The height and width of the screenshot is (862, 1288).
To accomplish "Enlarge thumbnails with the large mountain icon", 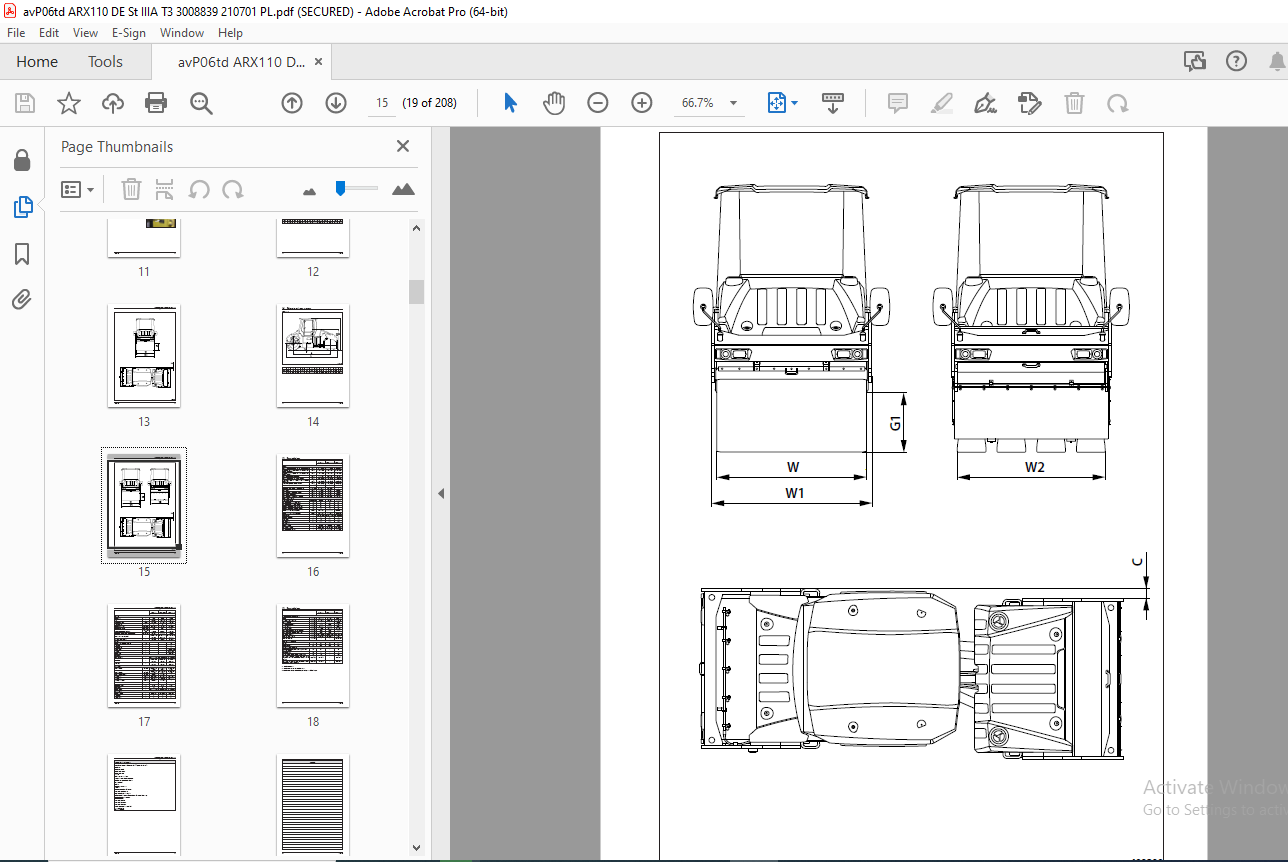I will point(403,189).
